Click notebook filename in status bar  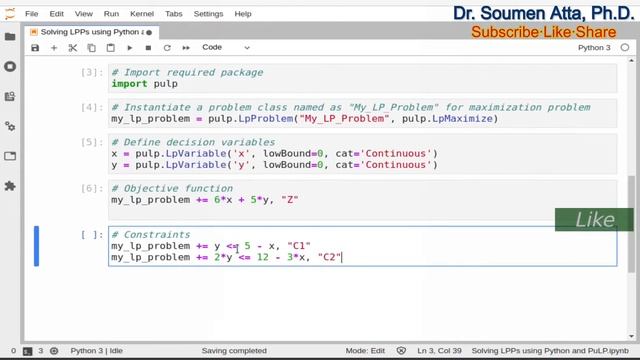[550, 351]
